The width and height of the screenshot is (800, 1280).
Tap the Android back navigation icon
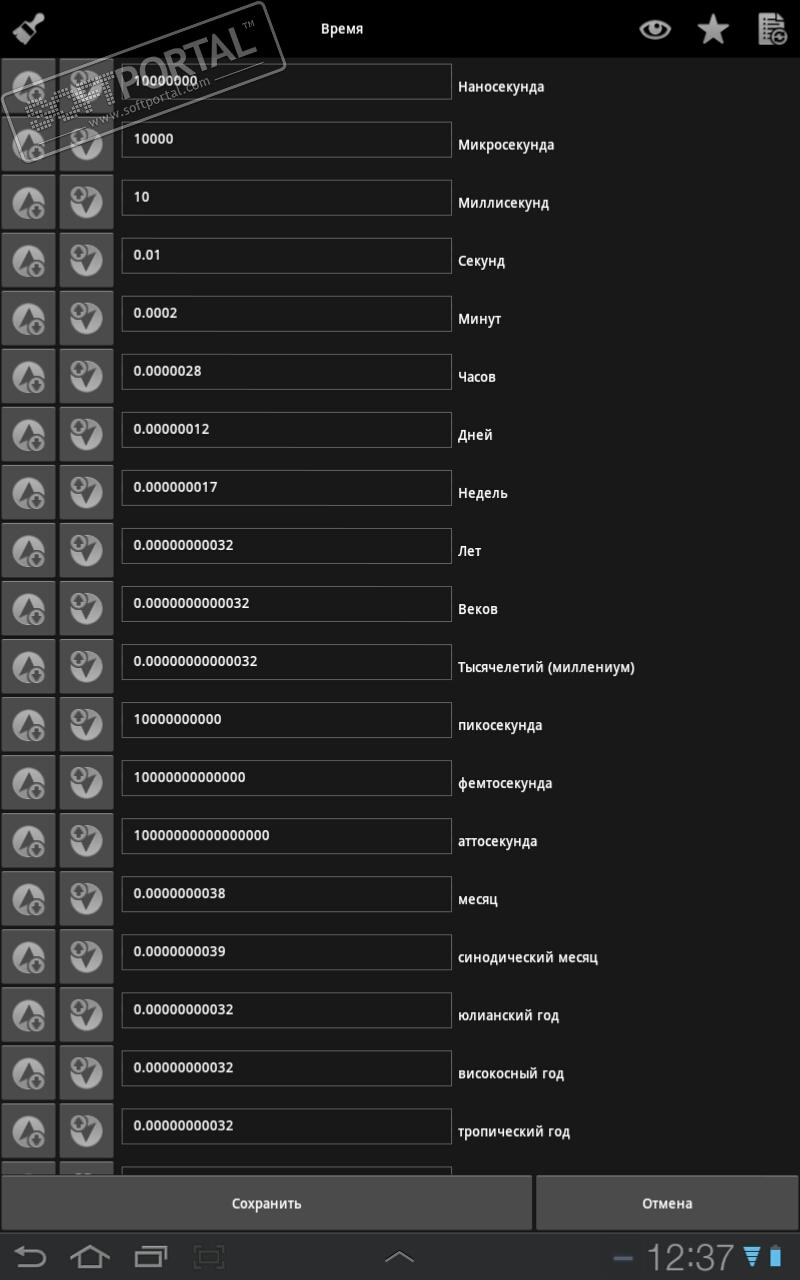[30, 1256]
